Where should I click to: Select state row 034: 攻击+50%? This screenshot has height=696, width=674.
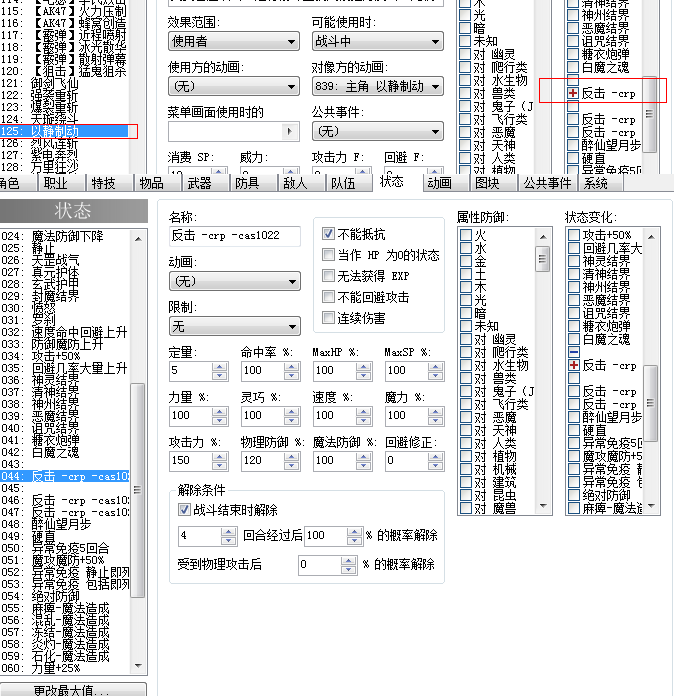click(65, 356)
